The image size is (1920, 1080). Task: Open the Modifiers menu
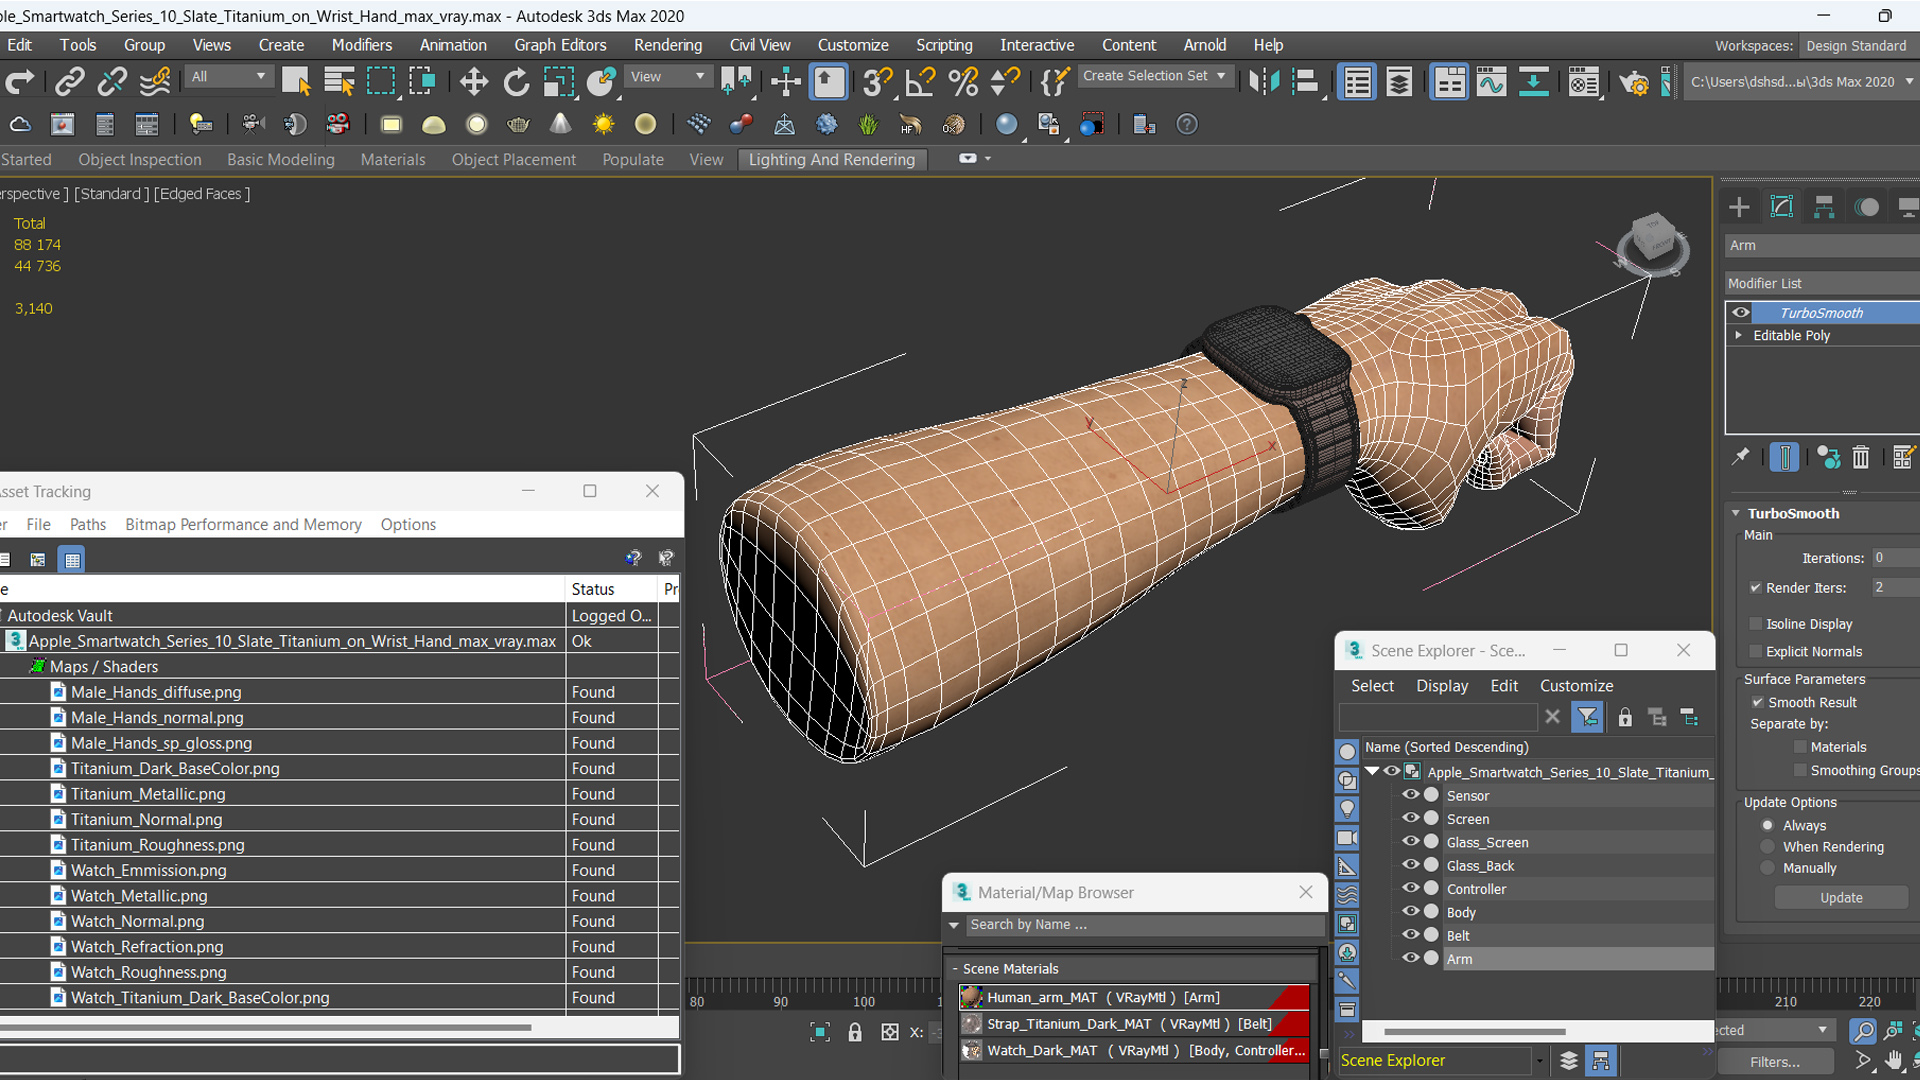[362, 45]
